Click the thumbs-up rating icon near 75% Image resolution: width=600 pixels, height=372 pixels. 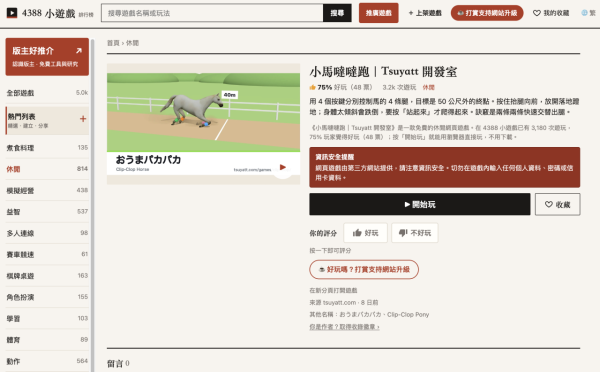click(x=313, y=87)
